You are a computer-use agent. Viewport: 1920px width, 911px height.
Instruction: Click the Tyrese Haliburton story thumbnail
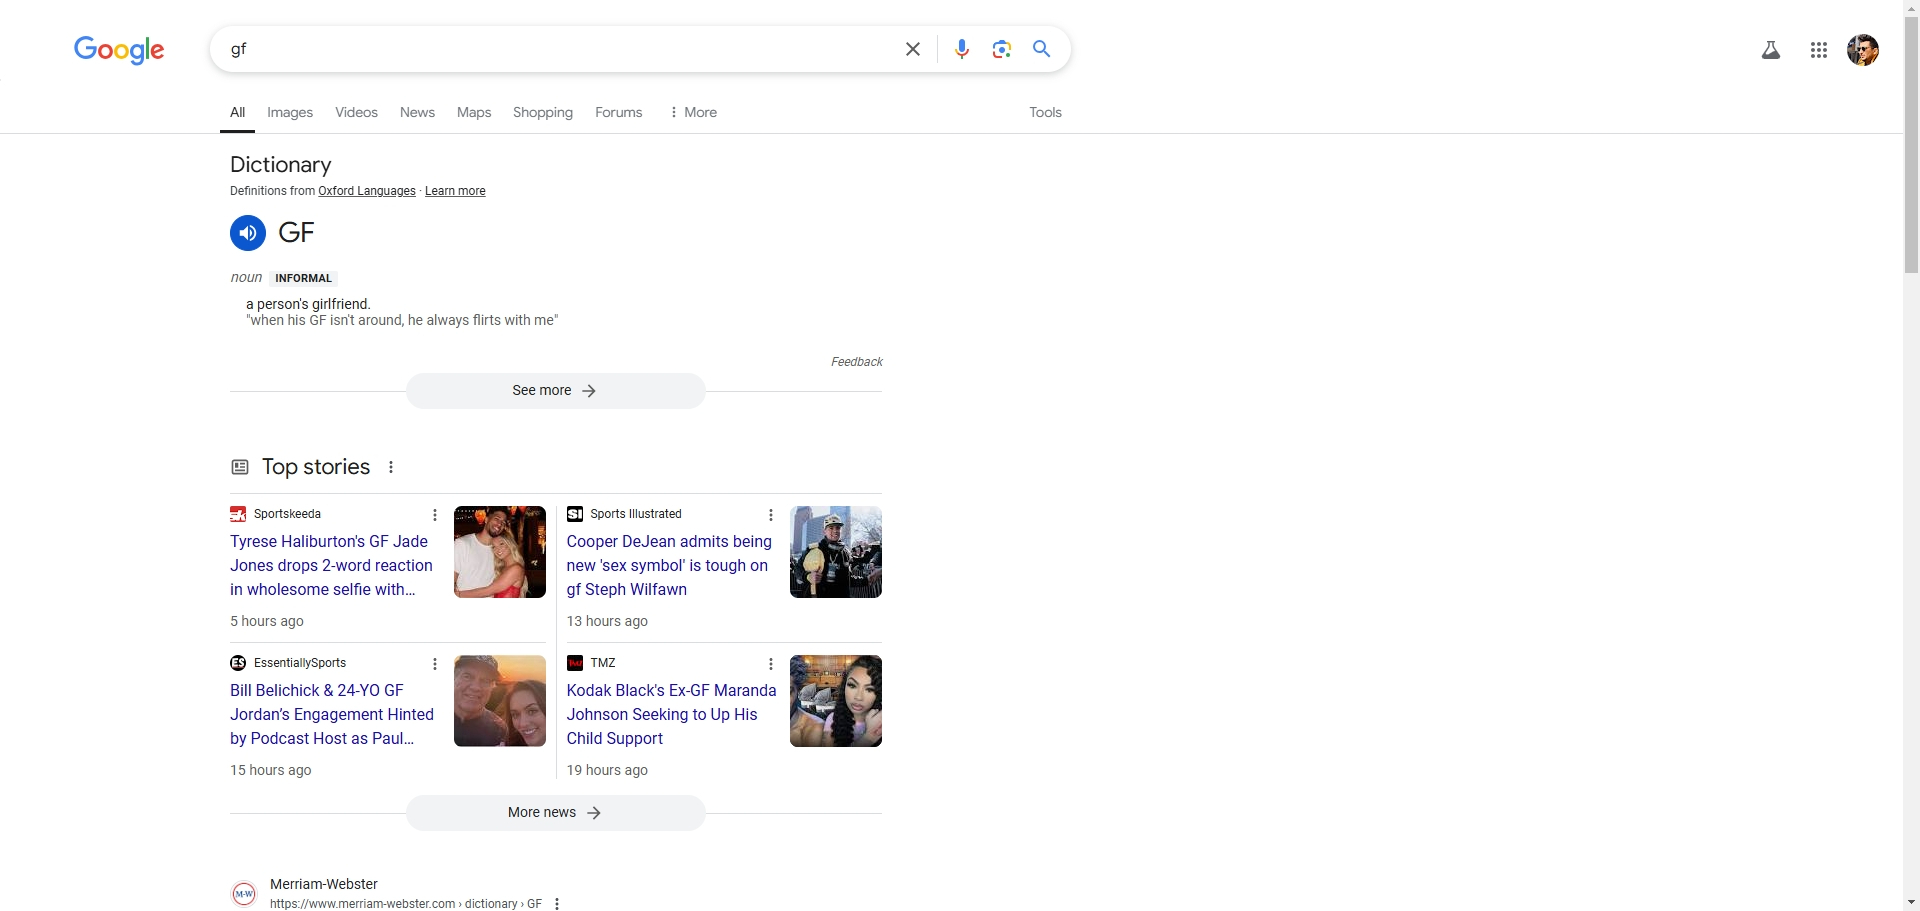coord(500,552)
